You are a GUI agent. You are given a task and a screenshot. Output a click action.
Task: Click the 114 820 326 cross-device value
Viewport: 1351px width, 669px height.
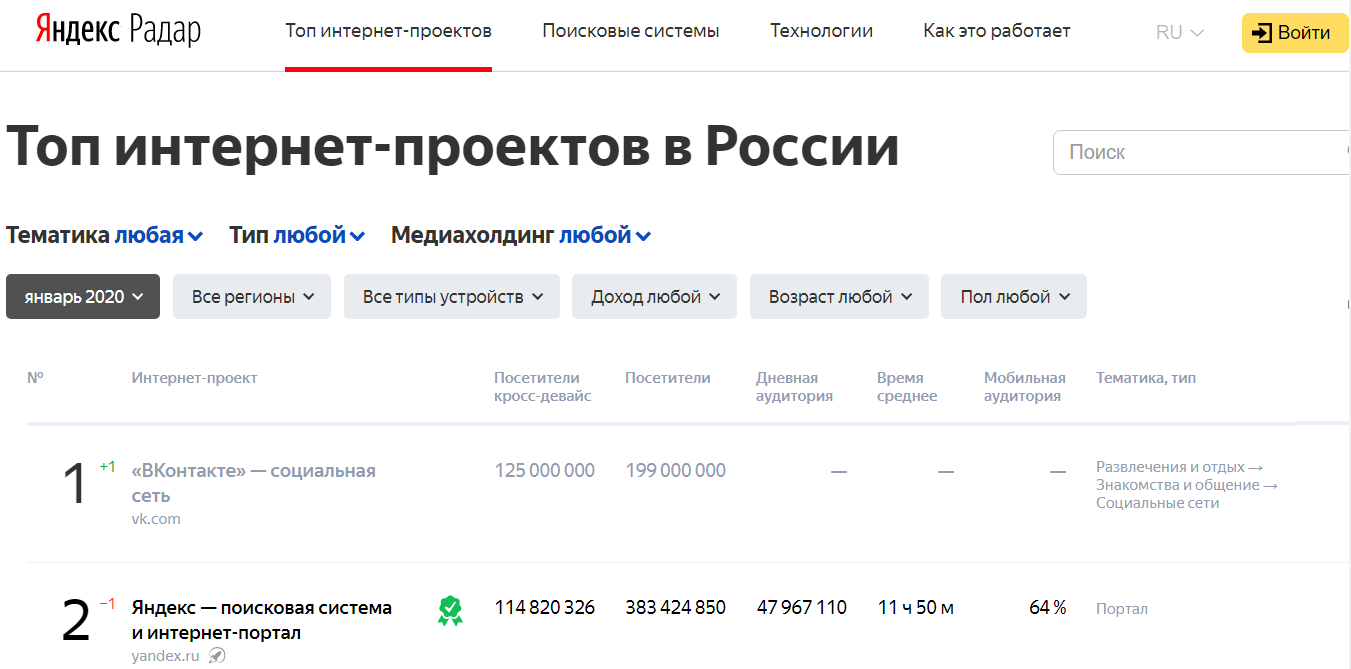[x=545, y=607]
